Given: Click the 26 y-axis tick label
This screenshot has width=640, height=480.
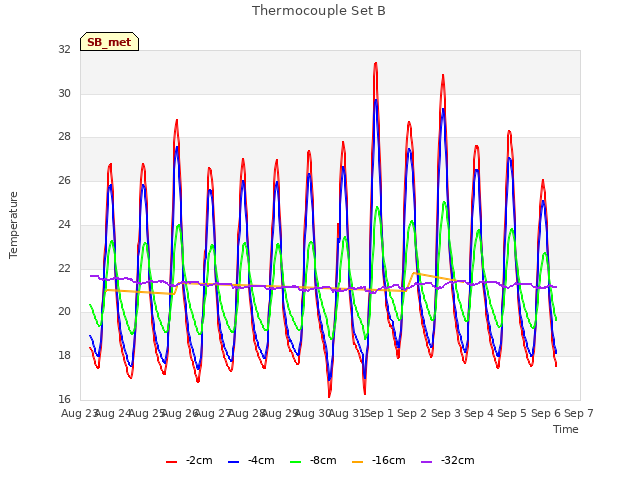Looking at the screenshot, I should 64,180.
